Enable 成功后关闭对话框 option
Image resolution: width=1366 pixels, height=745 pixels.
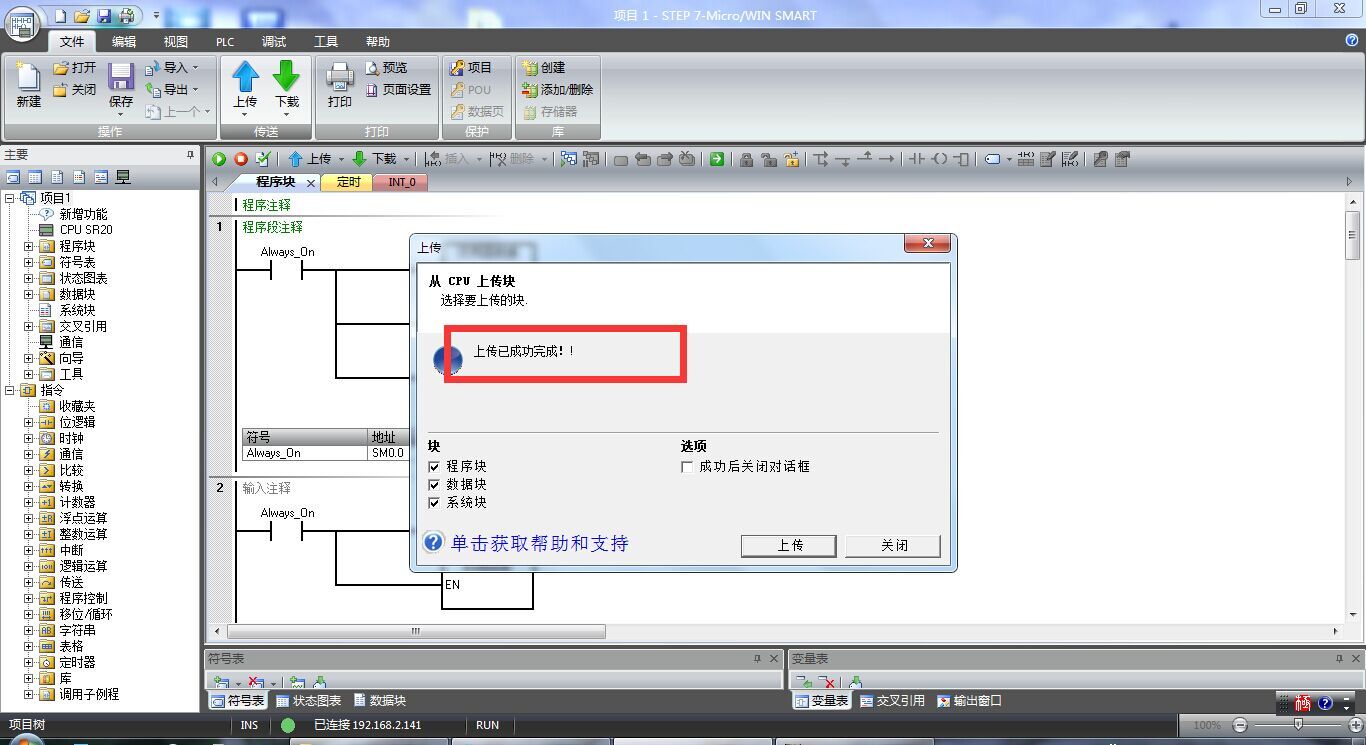click(x=687, y=466)
